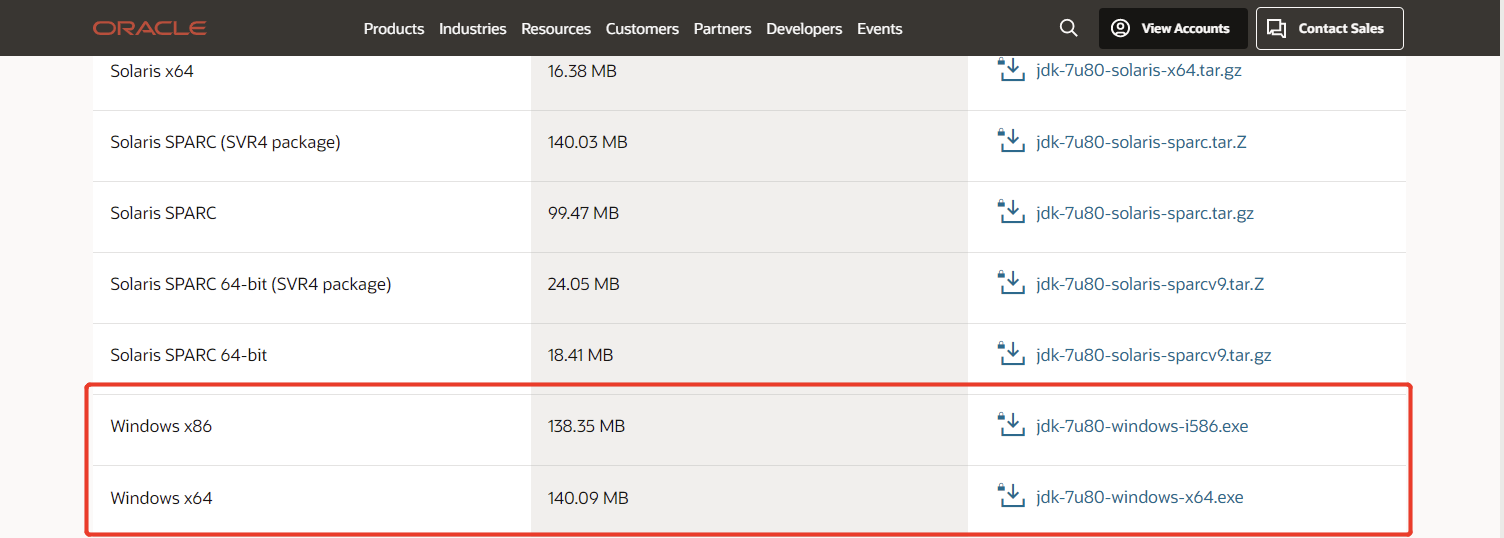Viewport: 1504px width, 538px height.
Task: Click download icon beside jdk-7u80-solaris-sparcv9.tar.Z
Action: coord(1012,283)
